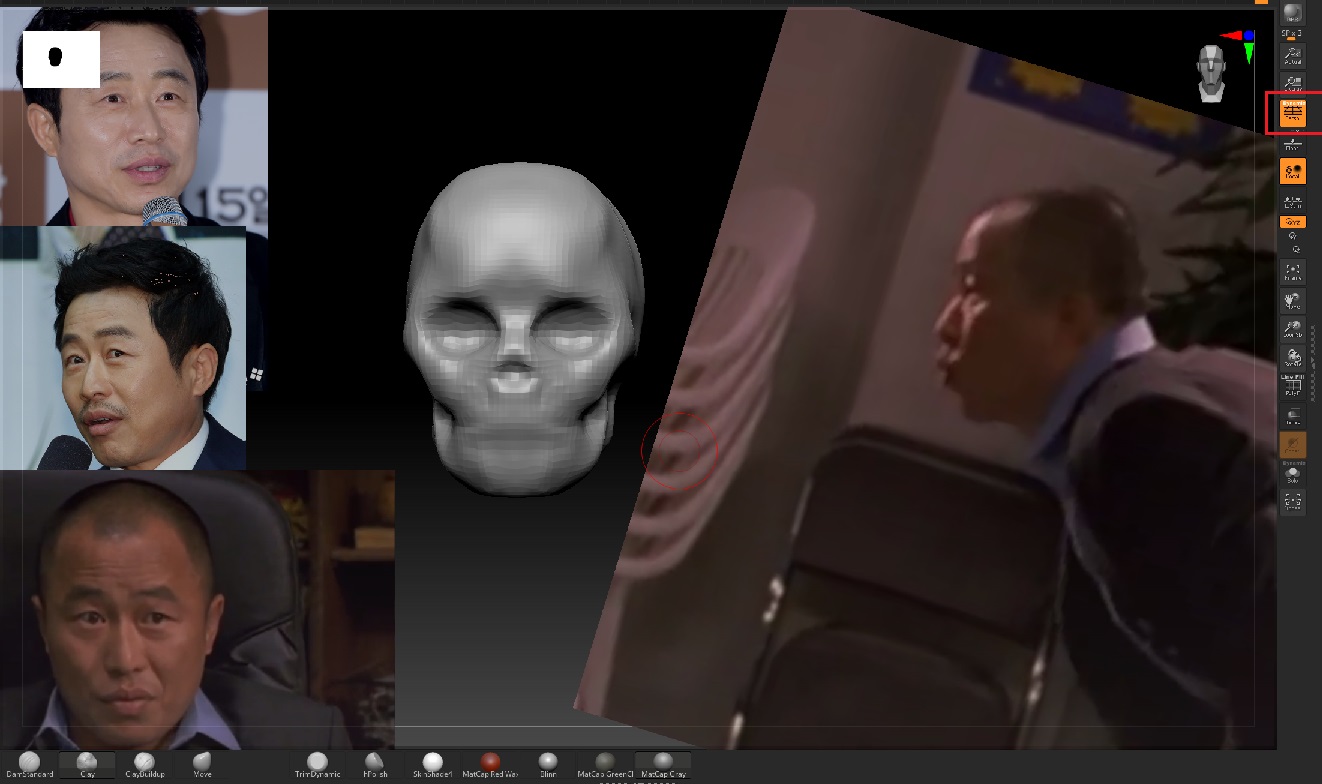Apply the Blinn material
1322x784 pixels.
(x=547, y=765)
